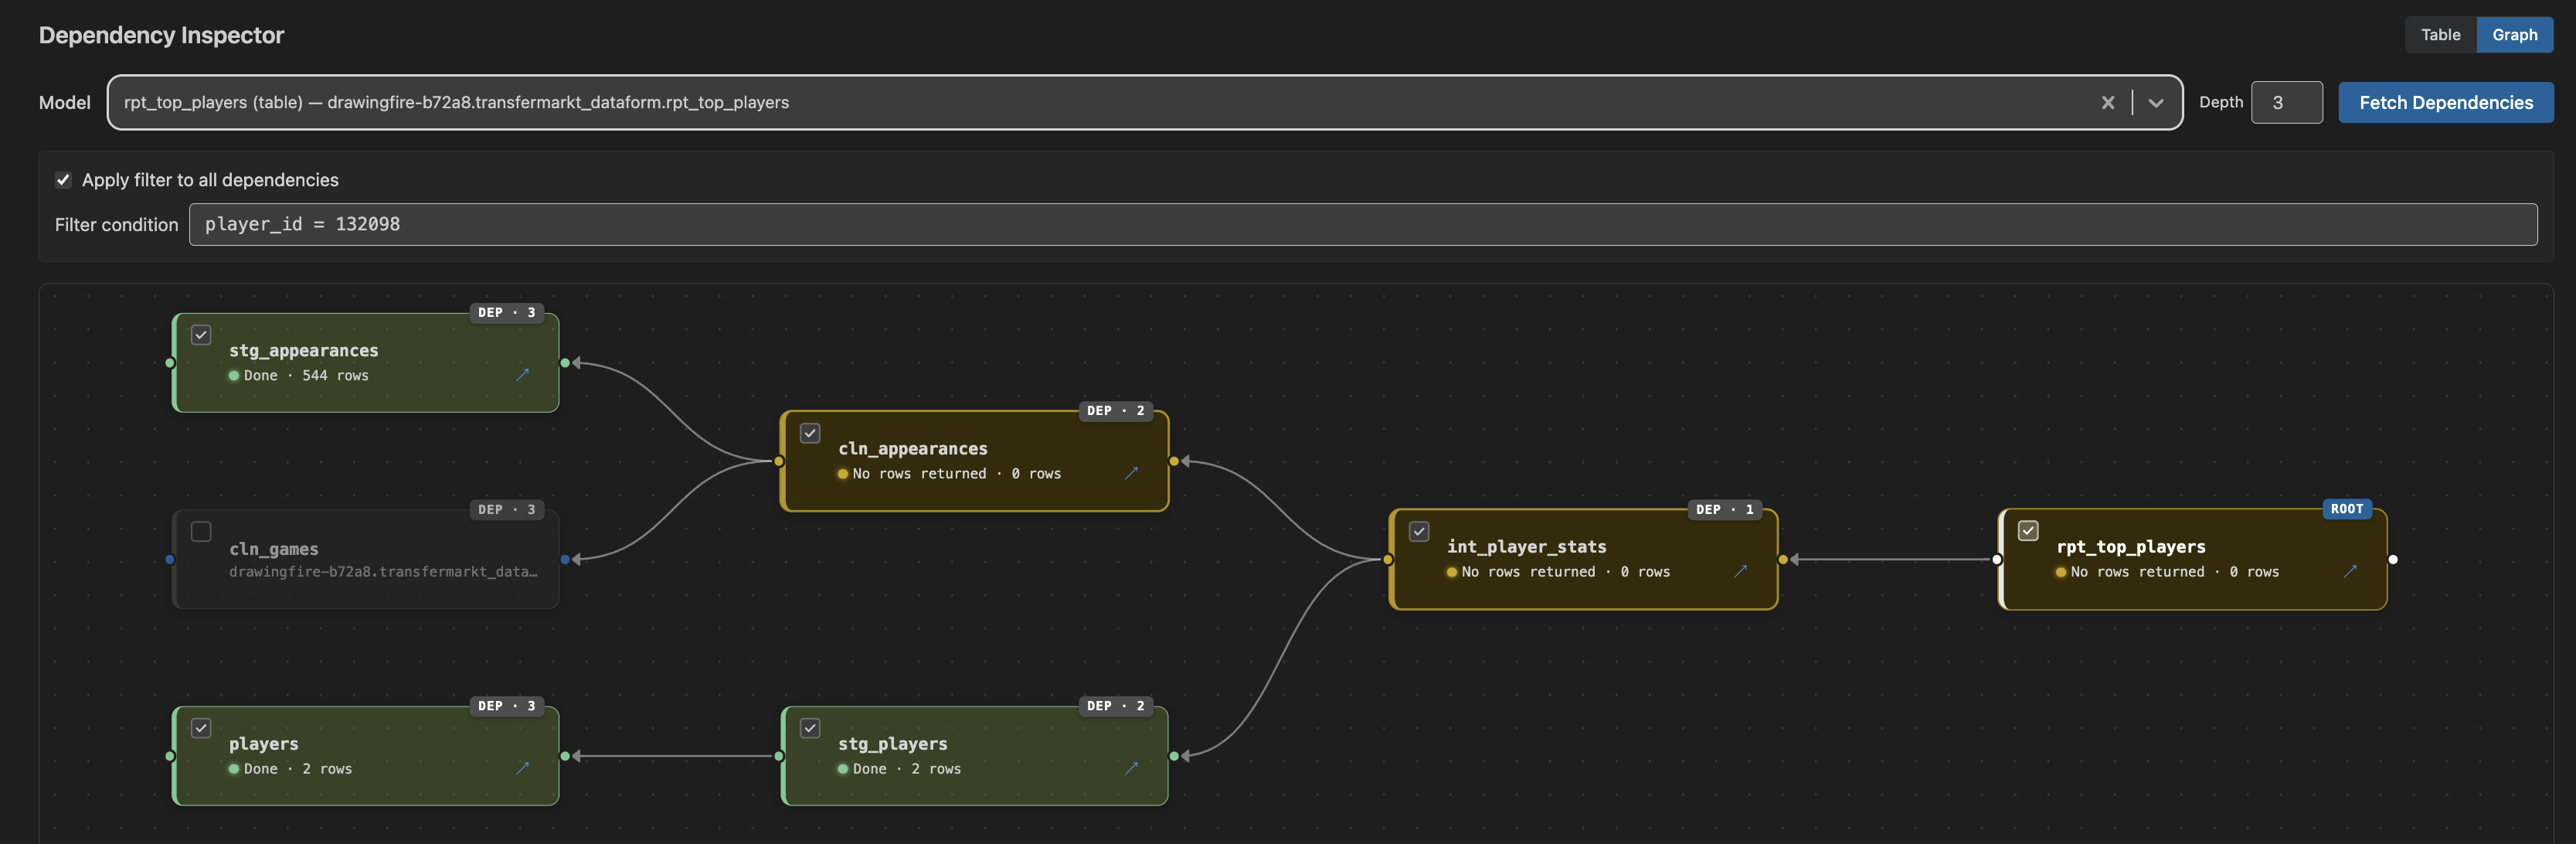Uncheck the rpt_top_players node checkbox
Screen dimensions: 2576x844
2028,530
